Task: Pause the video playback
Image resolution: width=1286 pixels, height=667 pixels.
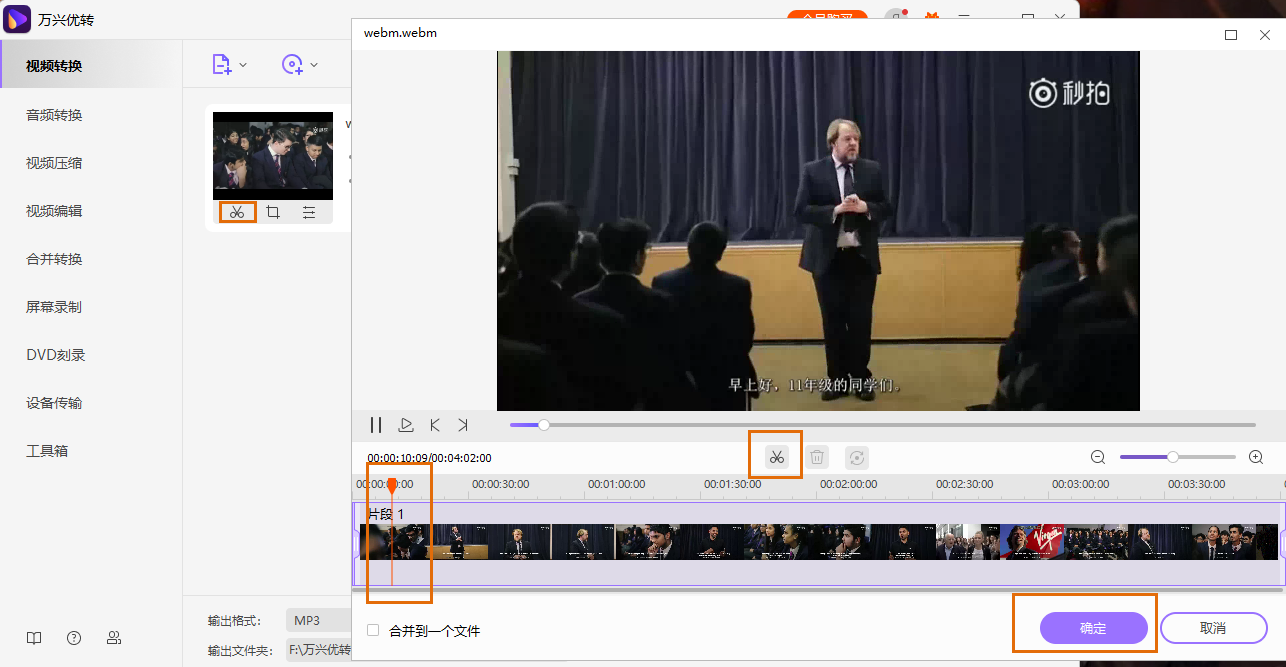Action: (375, 424)
